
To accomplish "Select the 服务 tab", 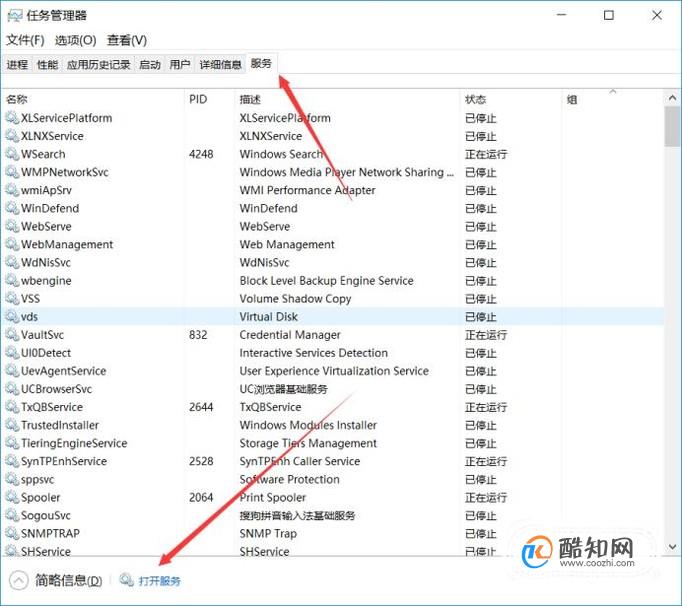I will 261,64.
